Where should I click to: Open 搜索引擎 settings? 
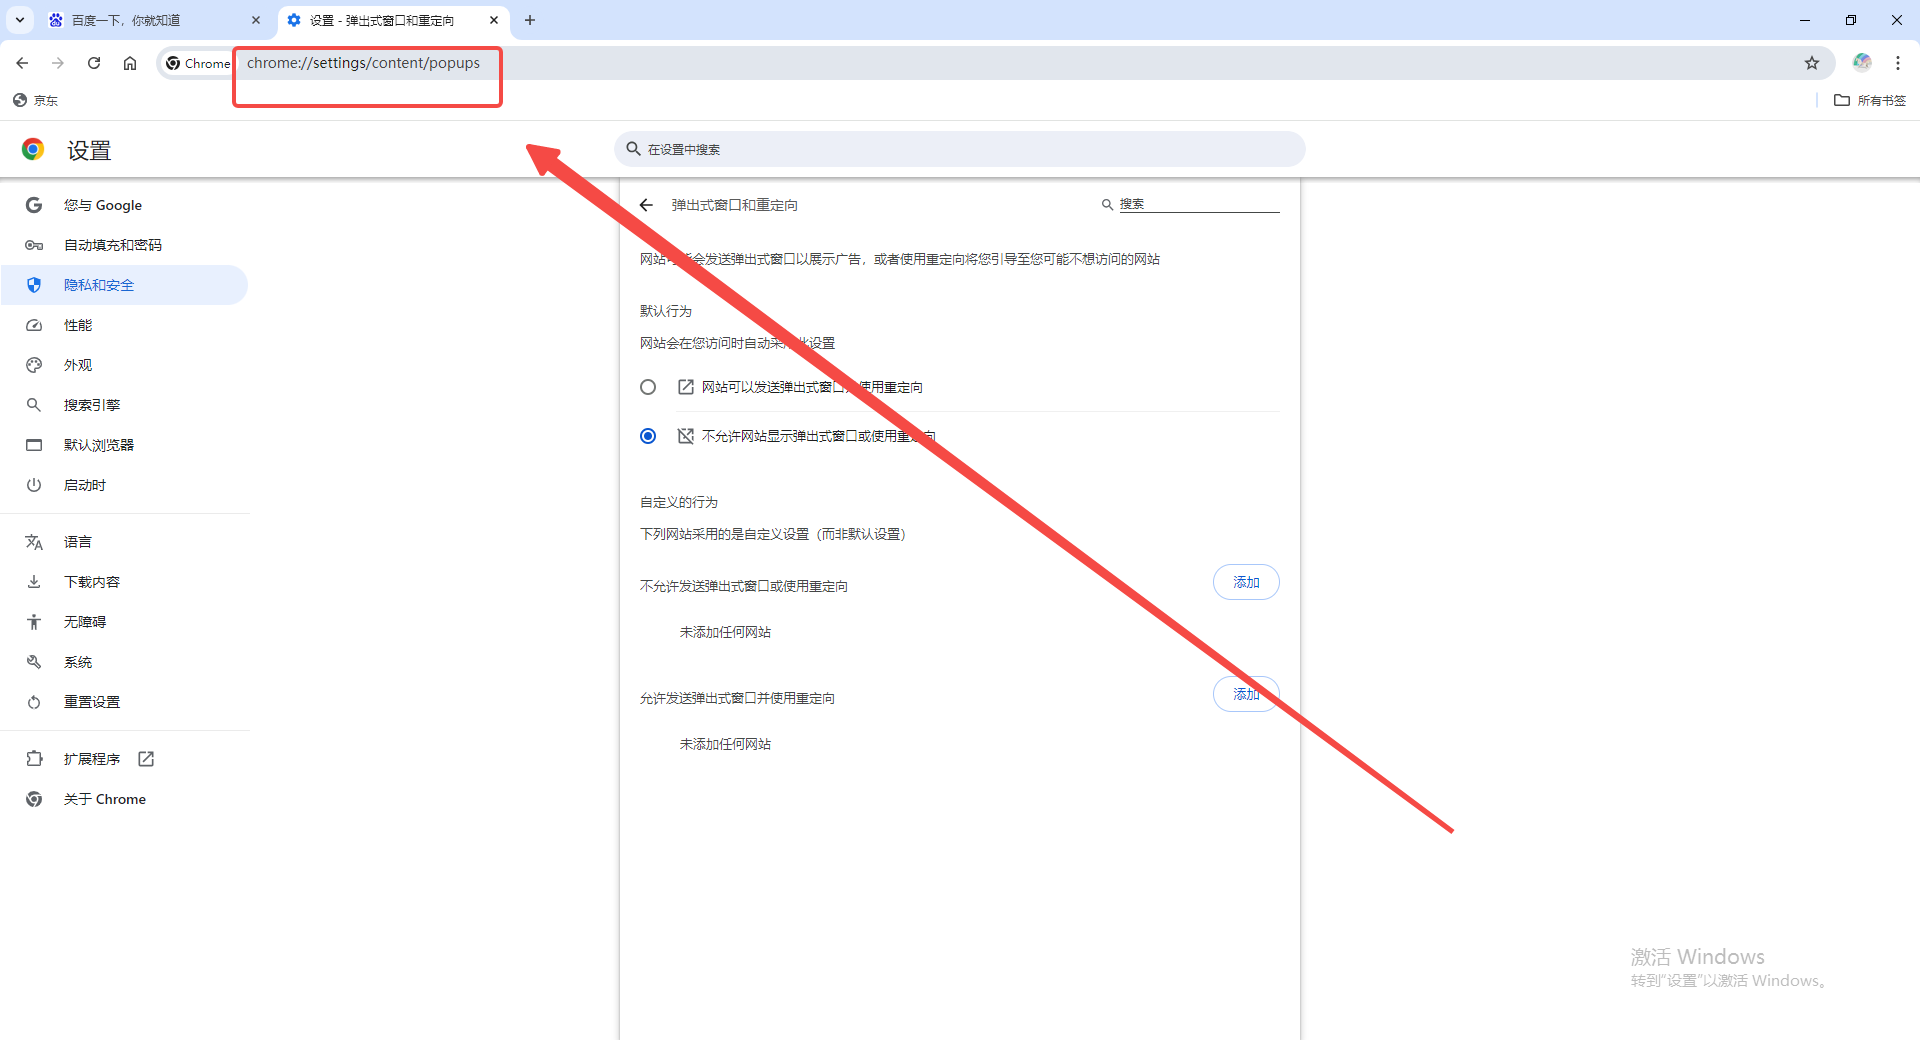point(124,405)
